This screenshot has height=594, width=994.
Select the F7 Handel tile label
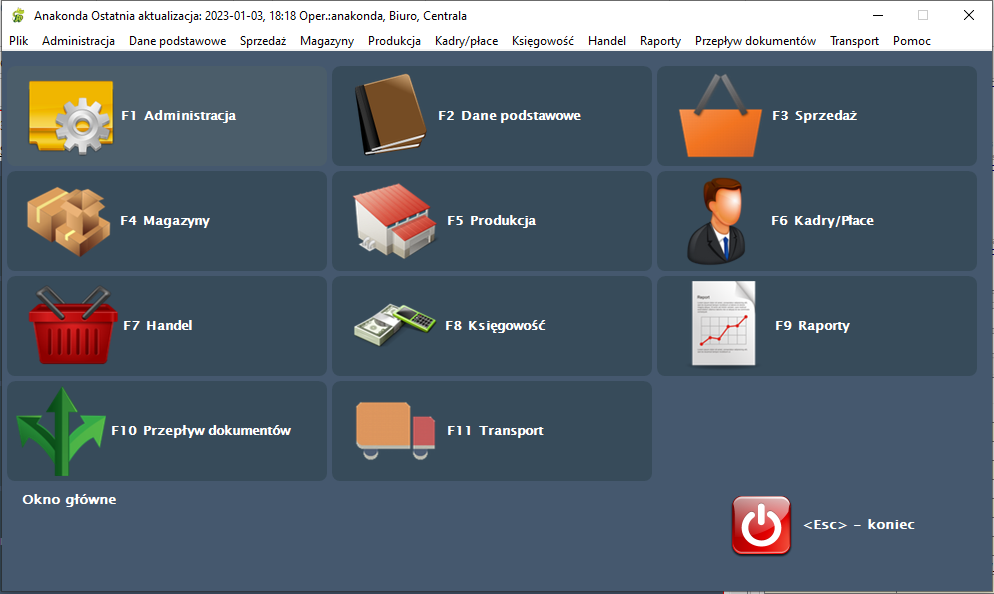(x=158, y=325)
